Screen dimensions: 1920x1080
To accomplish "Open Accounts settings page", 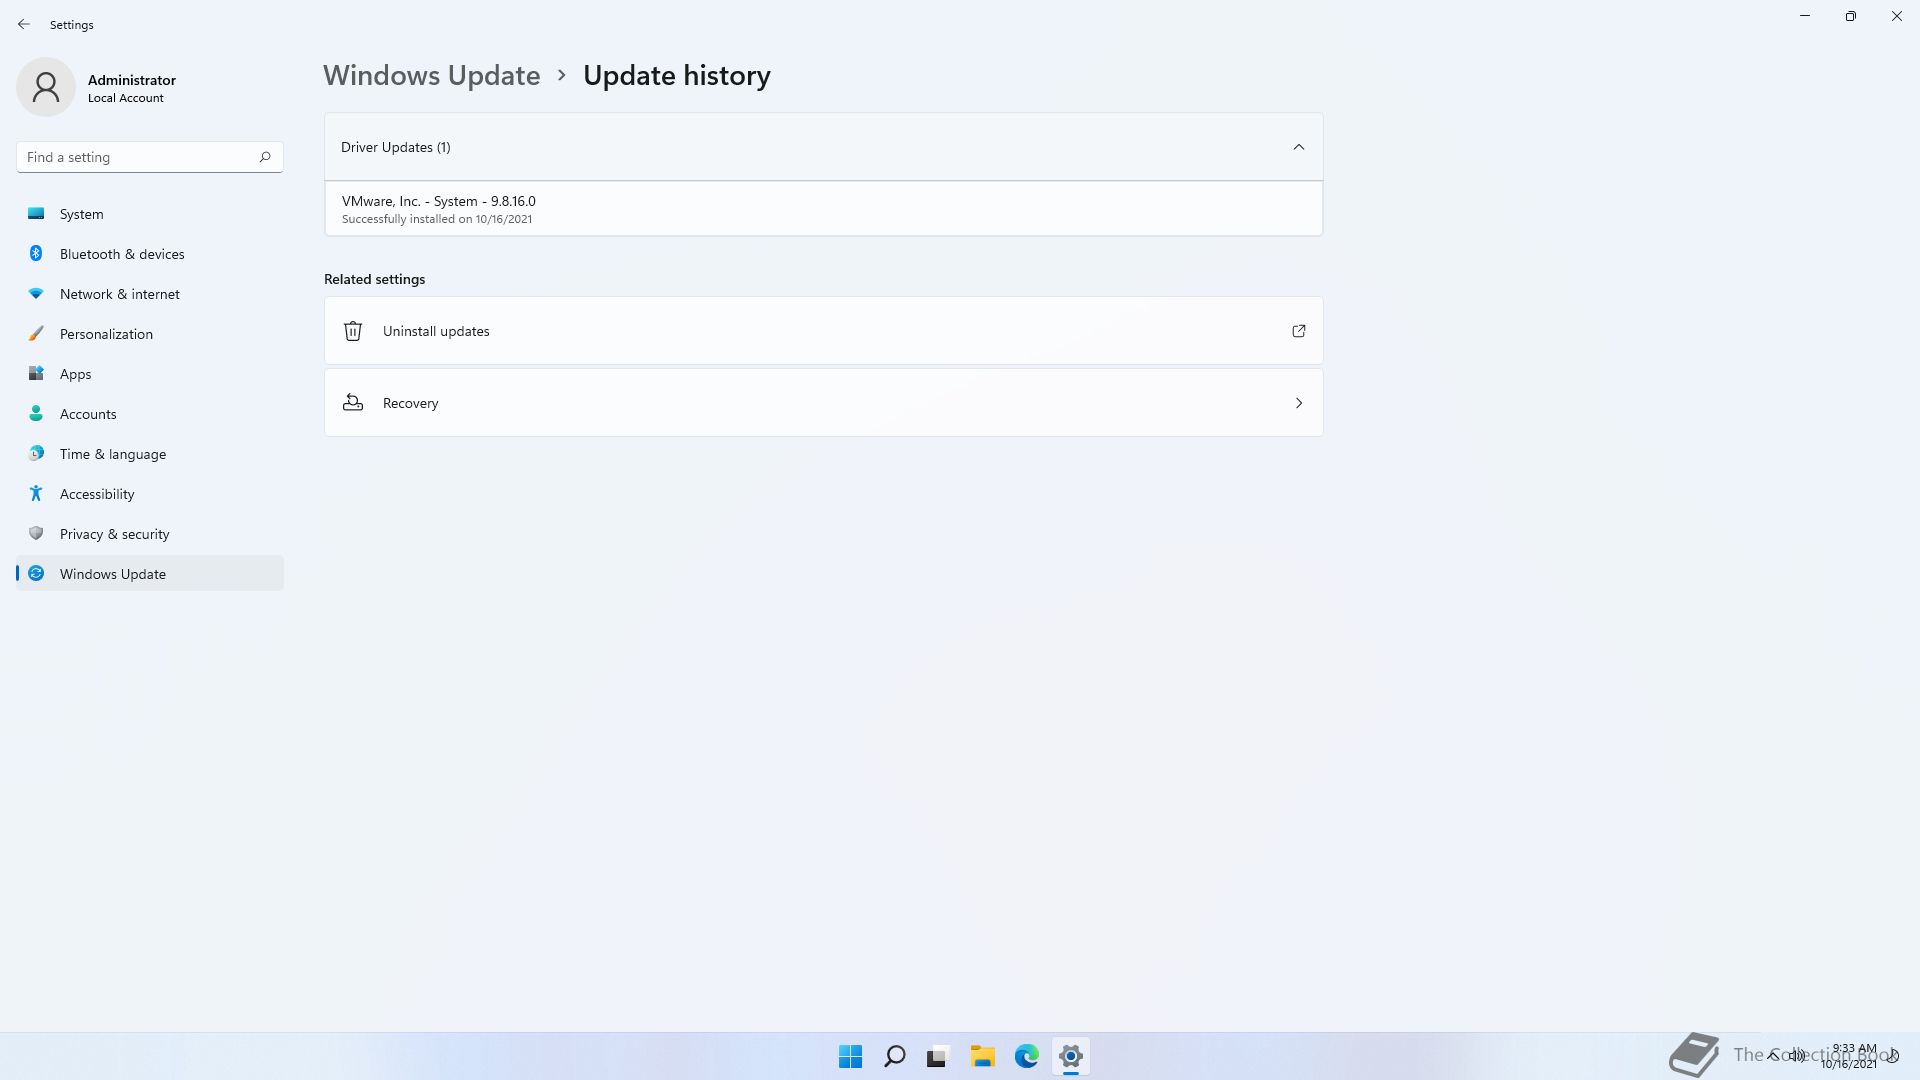I will click(150, 414).
